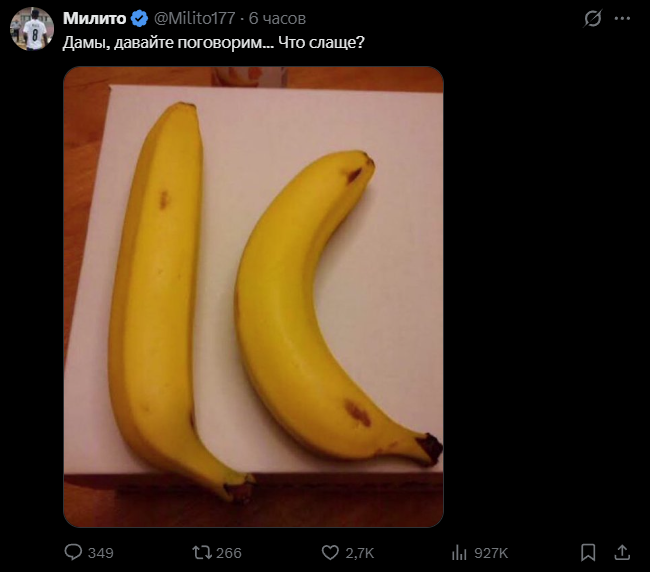Image resolution: width=650 pixels, height=572 pixels.
Task: Repost using the retweet arrows icon
Action: (x=200, y=552)
